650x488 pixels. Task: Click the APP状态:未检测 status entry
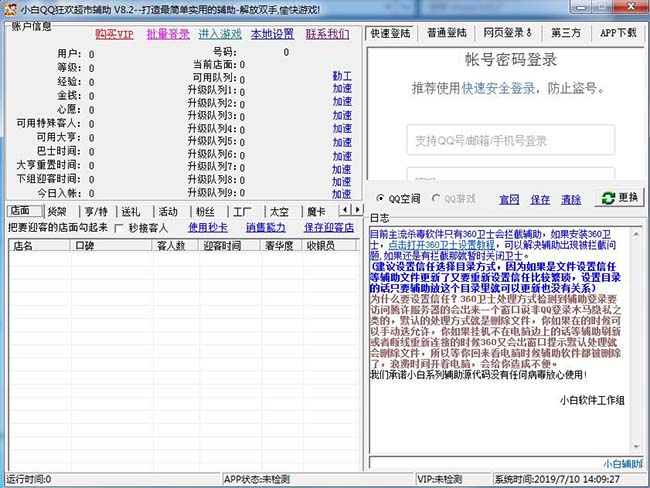pos(318,480)
